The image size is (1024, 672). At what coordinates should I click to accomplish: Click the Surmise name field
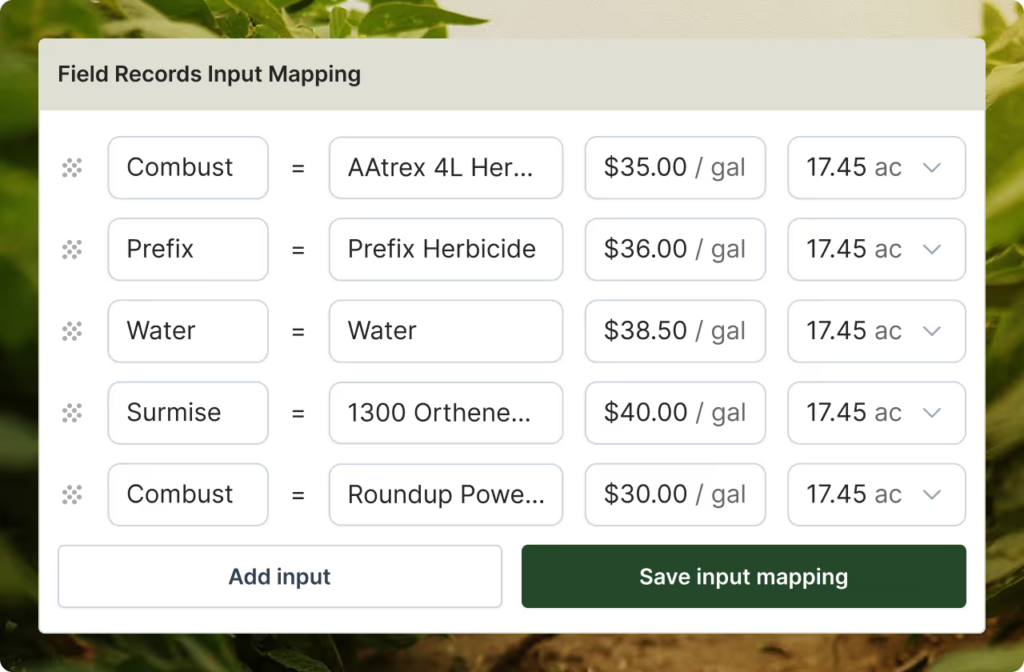coord(188,413)
